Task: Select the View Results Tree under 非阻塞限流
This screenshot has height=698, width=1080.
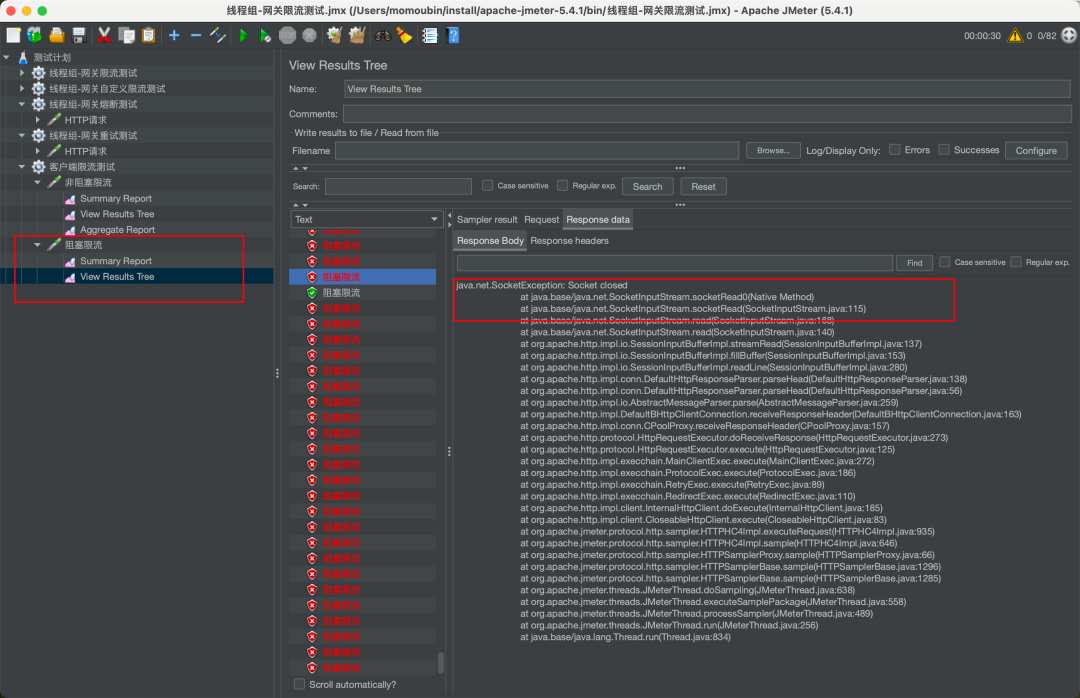Action: (x=117, y=214)
